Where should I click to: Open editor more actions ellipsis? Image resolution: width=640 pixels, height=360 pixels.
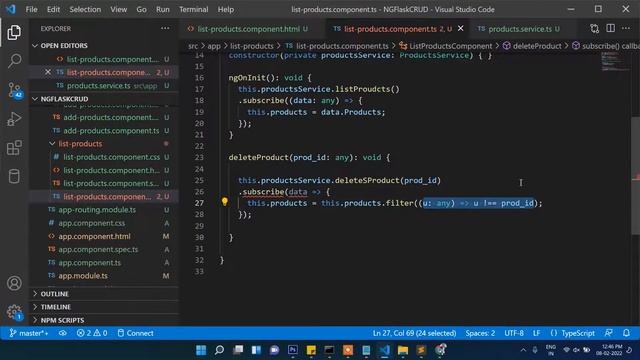(x=626, y=28)
